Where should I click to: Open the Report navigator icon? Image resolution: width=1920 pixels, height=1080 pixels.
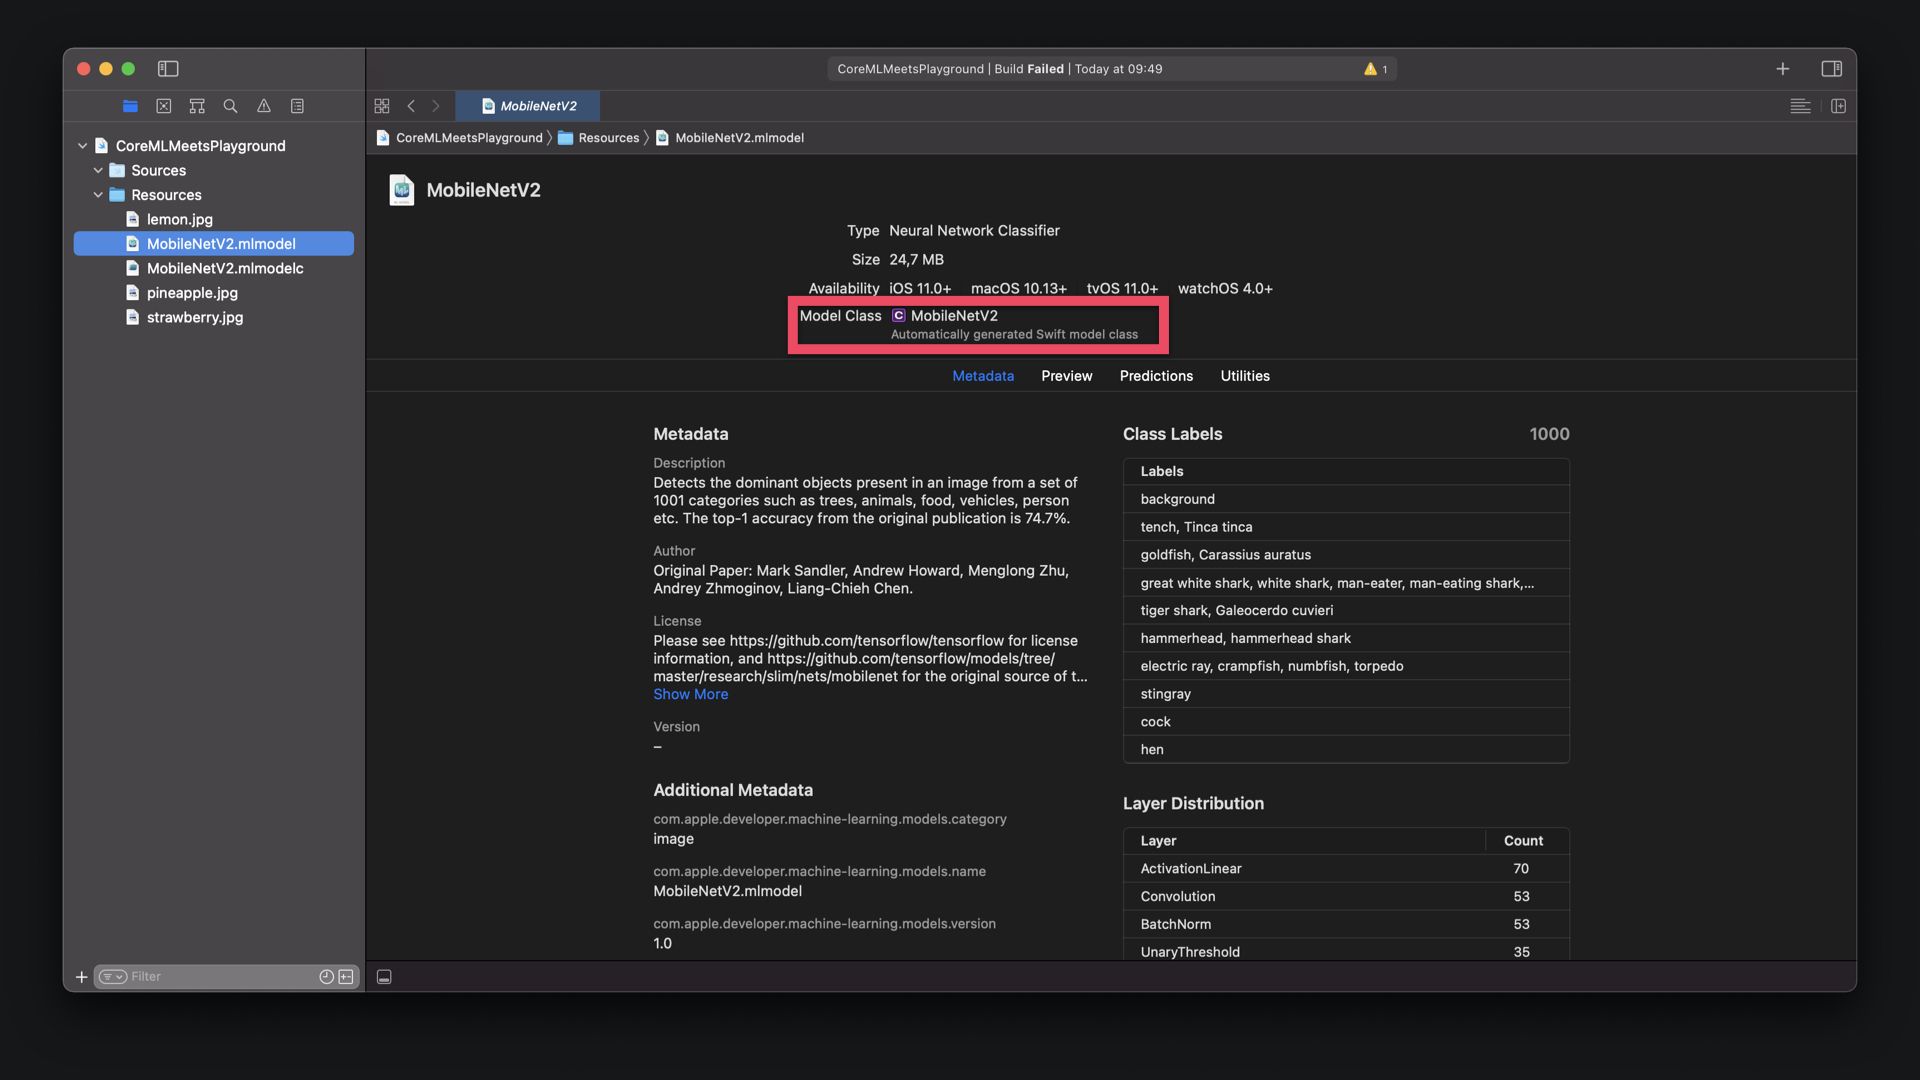(x=297, y=106)
